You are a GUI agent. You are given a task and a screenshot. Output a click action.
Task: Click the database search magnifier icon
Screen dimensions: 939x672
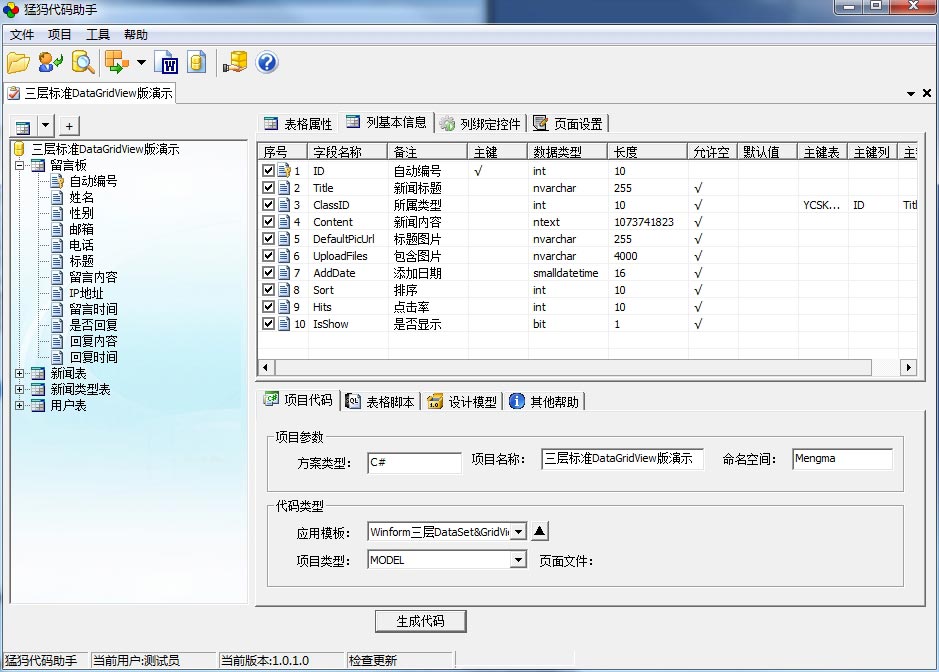click(x=83, y=63)
